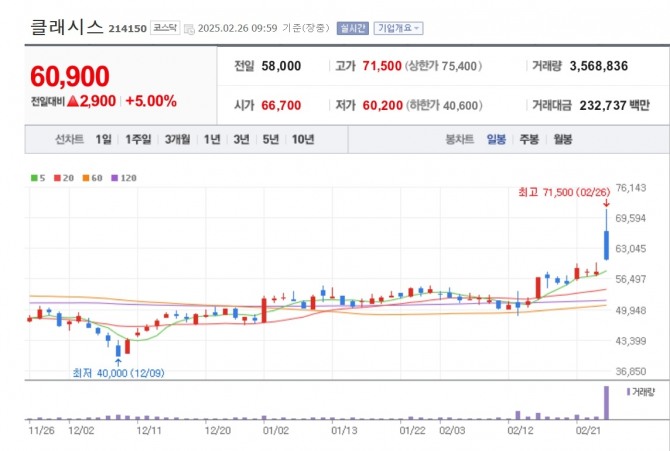Click the purple 거래량 legend icon

point(628,392)
